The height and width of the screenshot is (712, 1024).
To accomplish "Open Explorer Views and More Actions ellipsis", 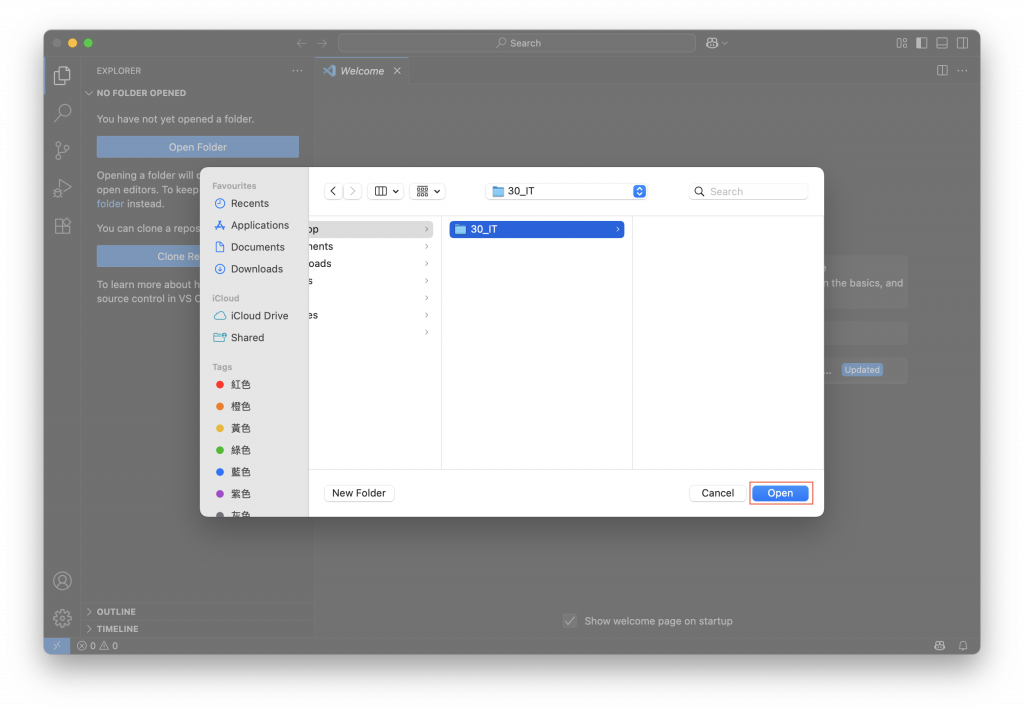I will pos(297,71).
